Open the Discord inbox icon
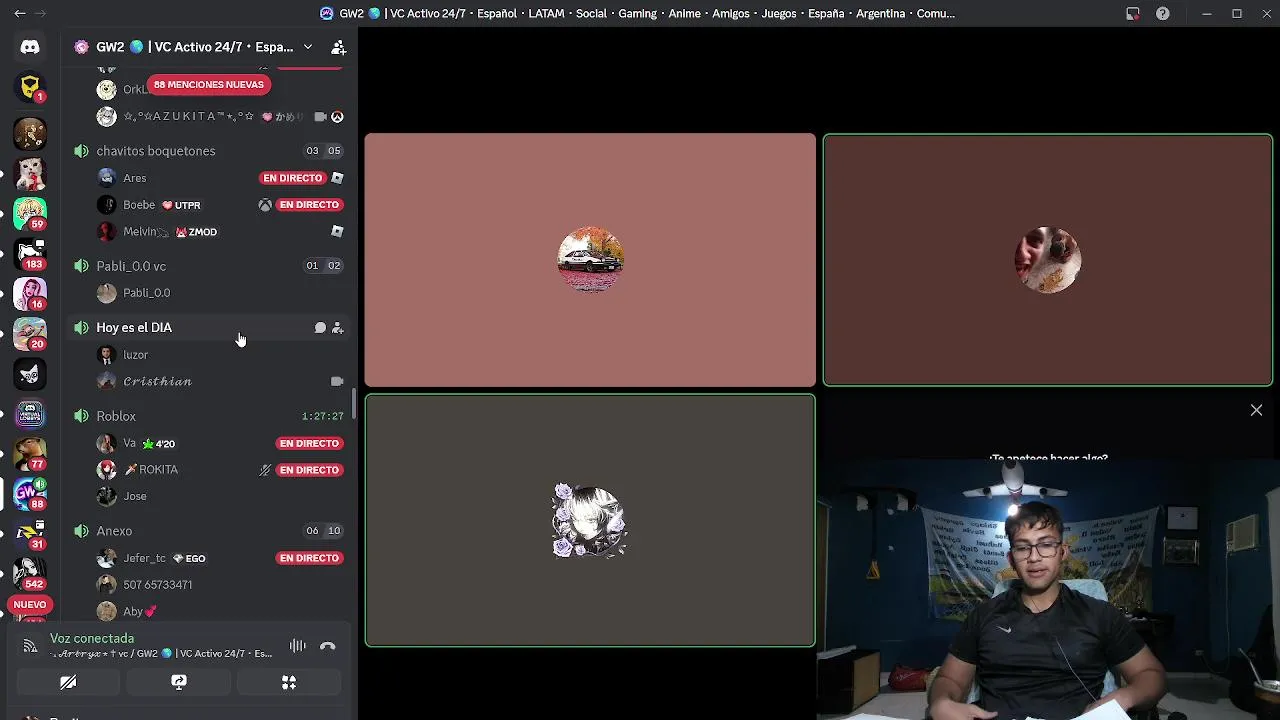The image size is (1280, 720). 1133,14
